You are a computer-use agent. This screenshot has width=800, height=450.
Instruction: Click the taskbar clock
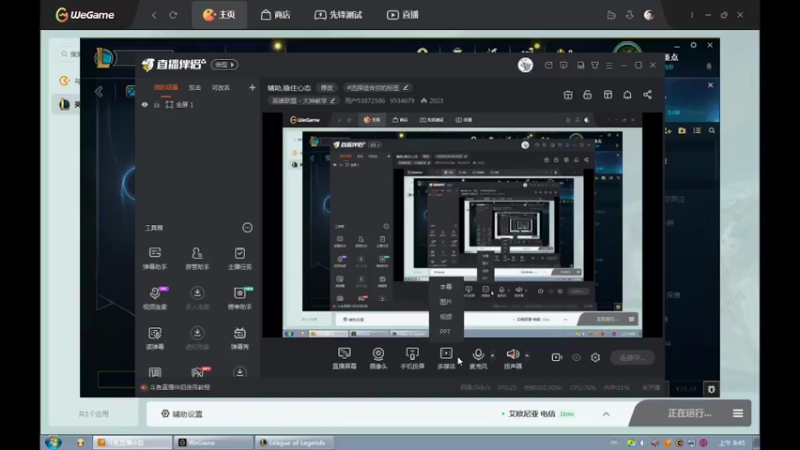tap(732, 443)
